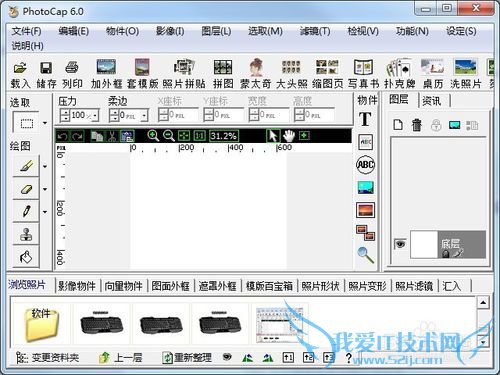Delete layer with trash can icon

[417, 125]
